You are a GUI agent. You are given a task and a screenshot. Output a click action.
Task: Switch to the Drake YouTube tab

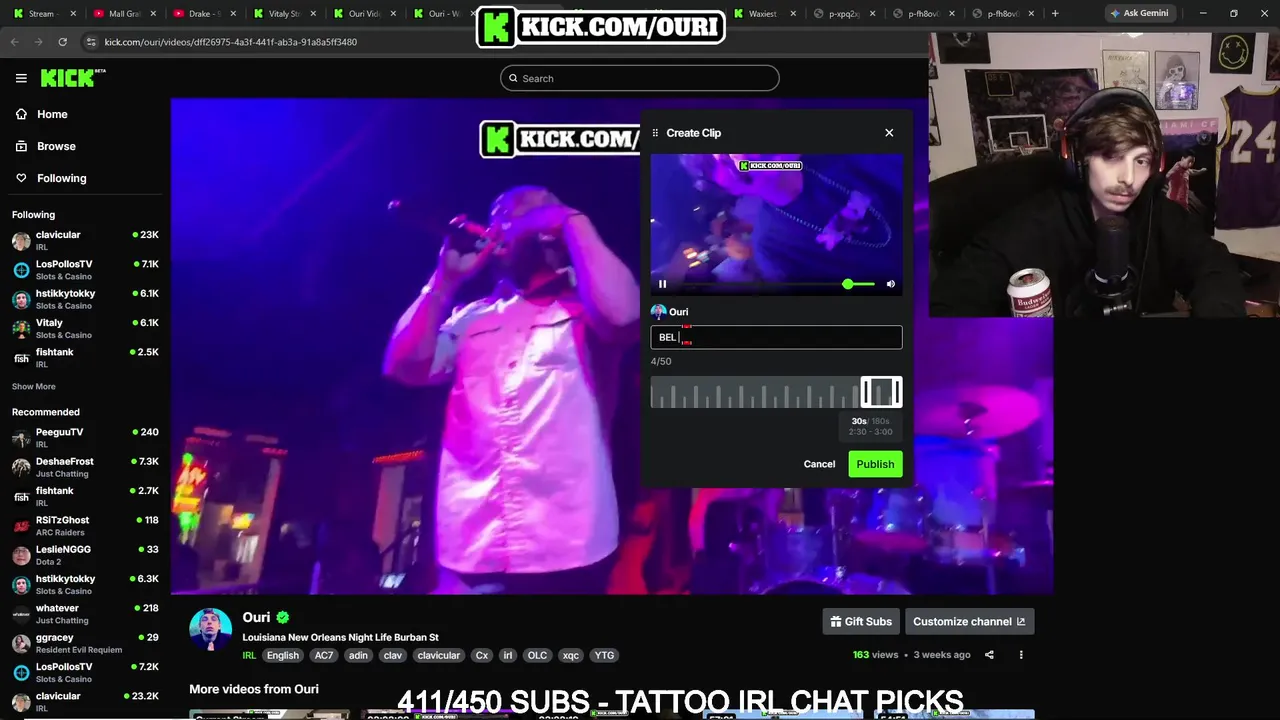coord(204,14)
